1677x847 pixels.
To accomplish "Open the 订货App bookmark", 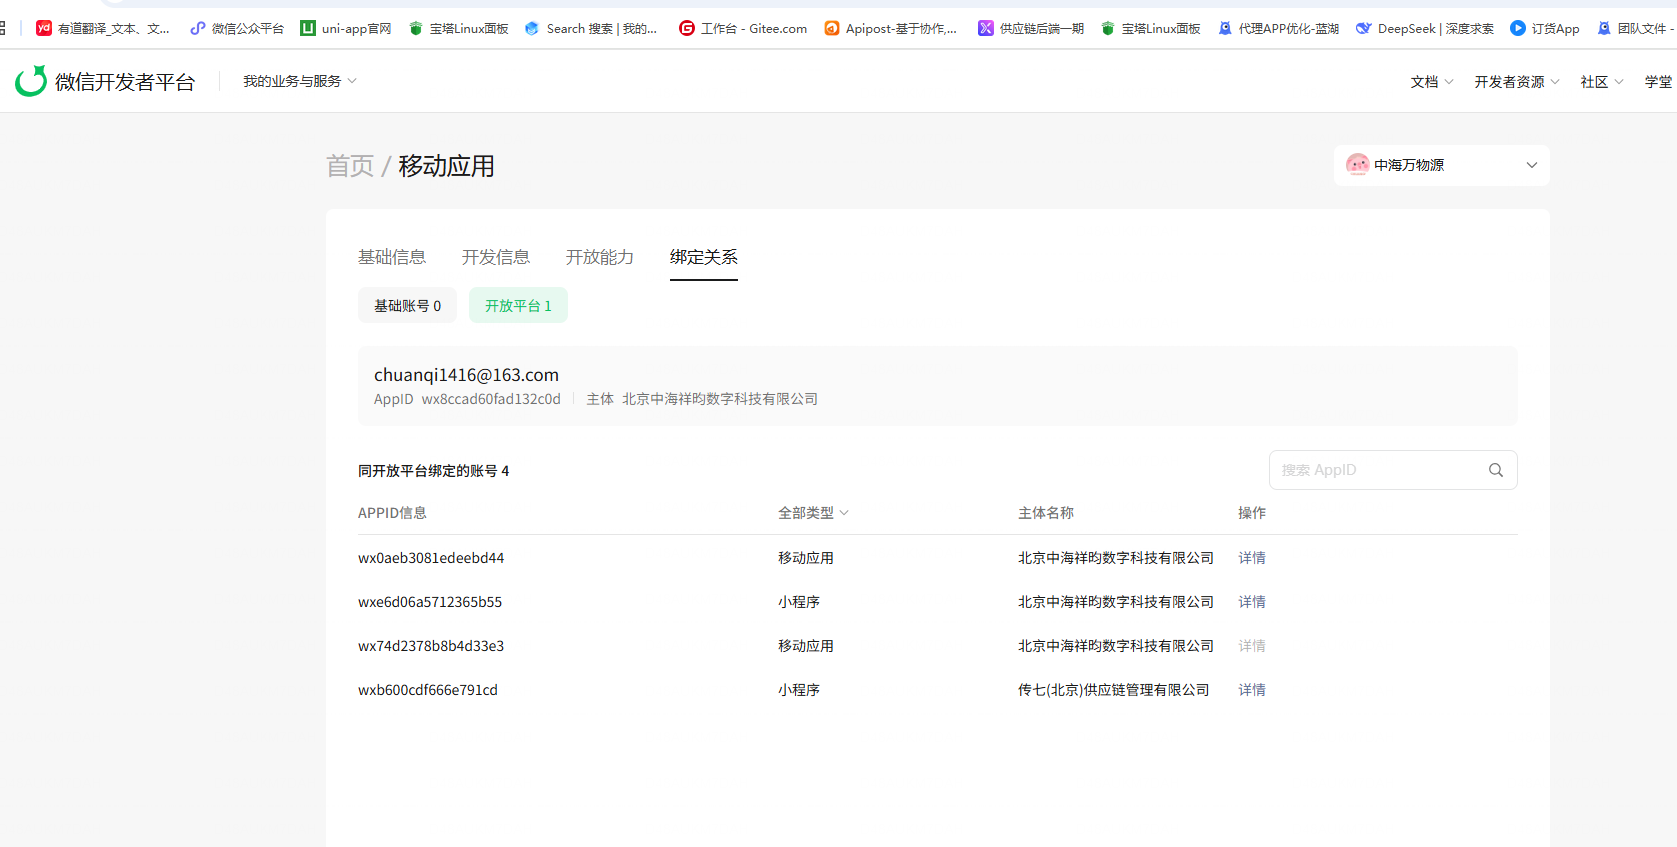I will pos(1545,28).
